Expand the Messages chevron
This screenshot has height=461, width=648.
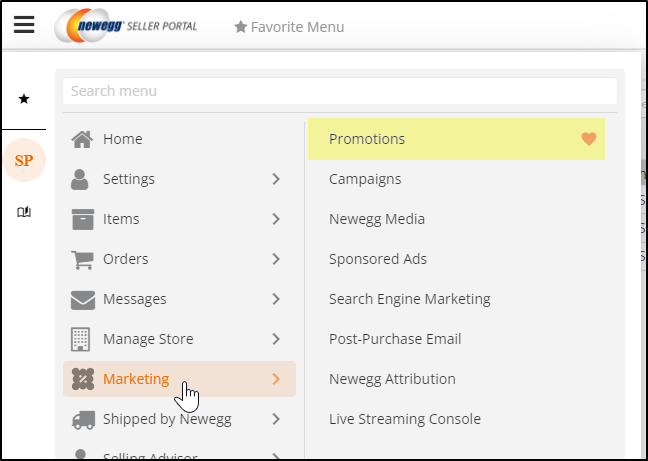tap(276, 299)
